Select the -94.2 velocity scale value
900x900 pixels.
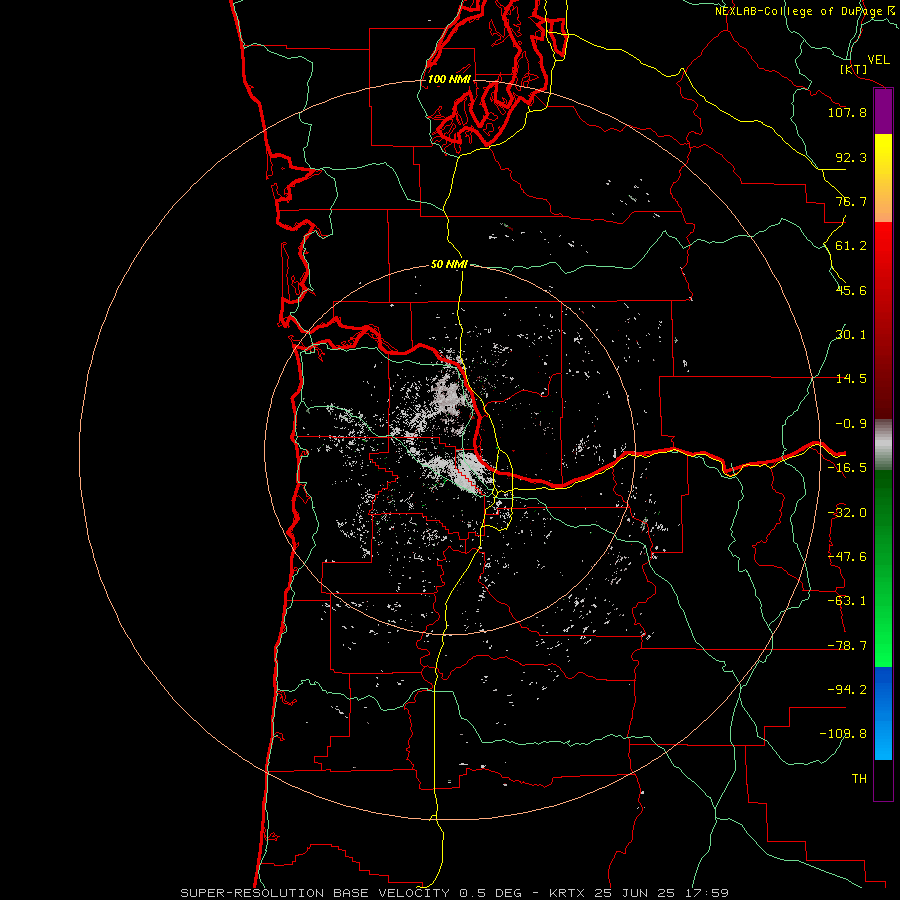(x=847, y=690)
